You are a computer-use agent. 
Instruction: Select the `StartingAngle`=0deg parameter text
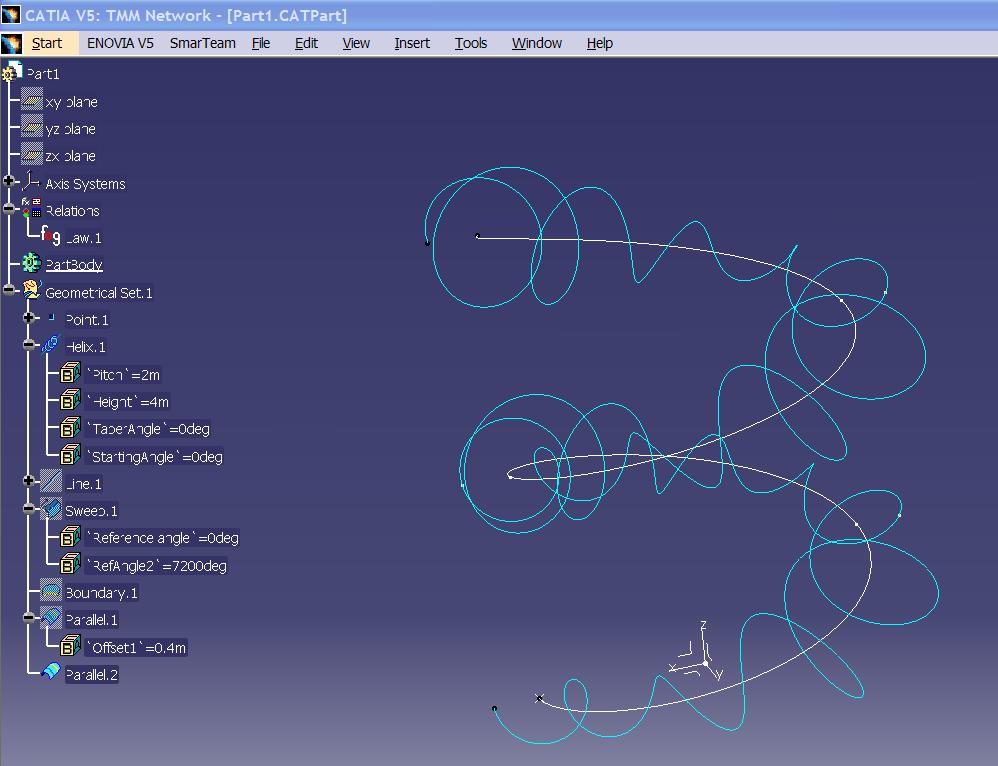[x=155, y=457]
